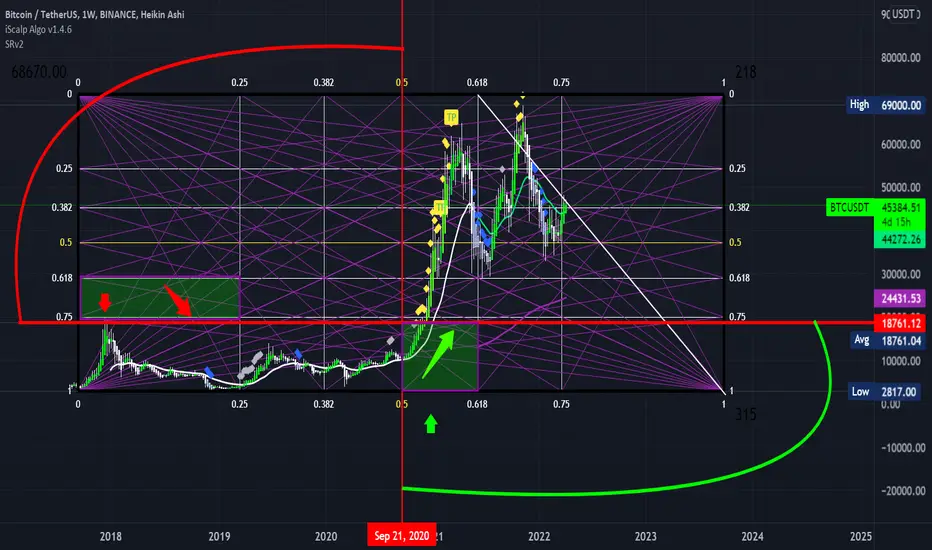Click the 45384.51 current price label
The image size is (932, 550).
click(900, 208)
